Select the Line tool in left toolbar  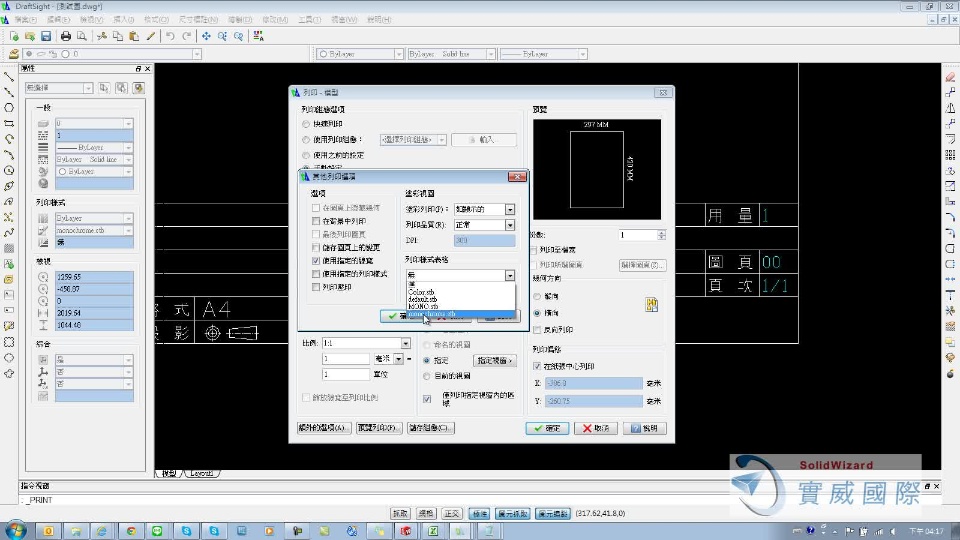point(9,77)
